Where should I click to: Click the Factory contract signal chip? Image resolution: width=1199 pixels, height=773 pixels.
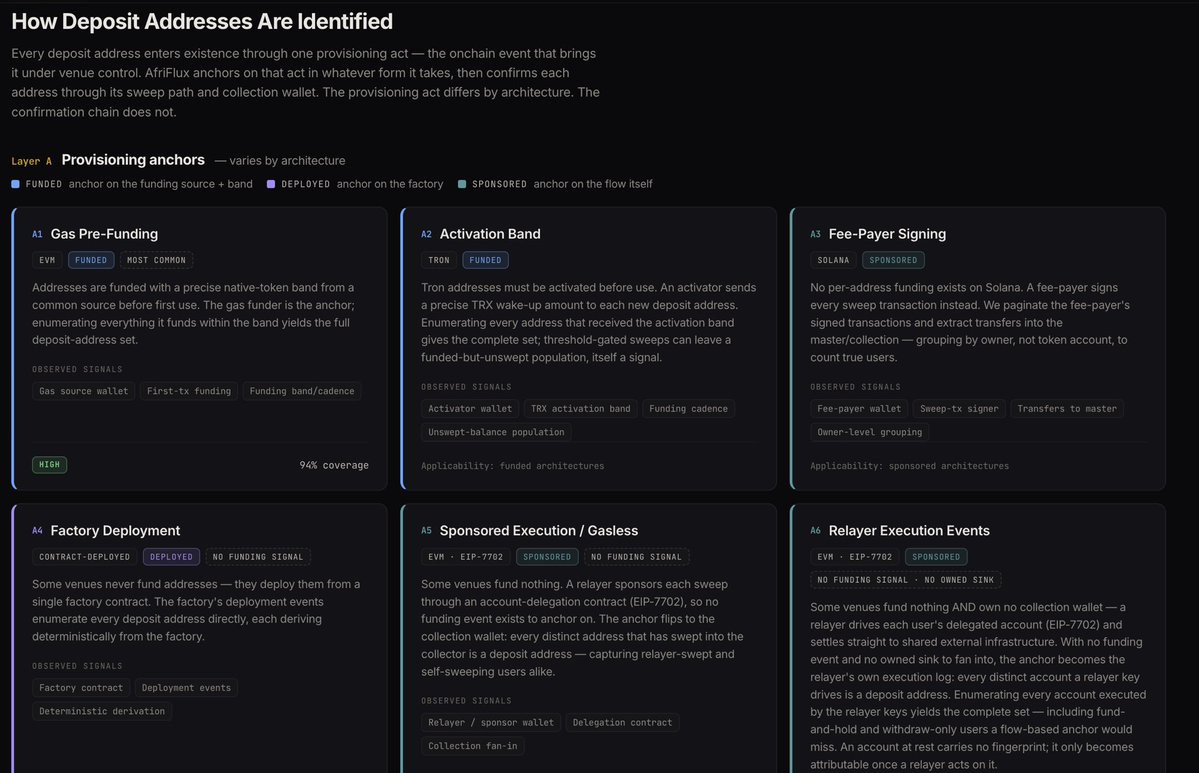click(81, 687)
